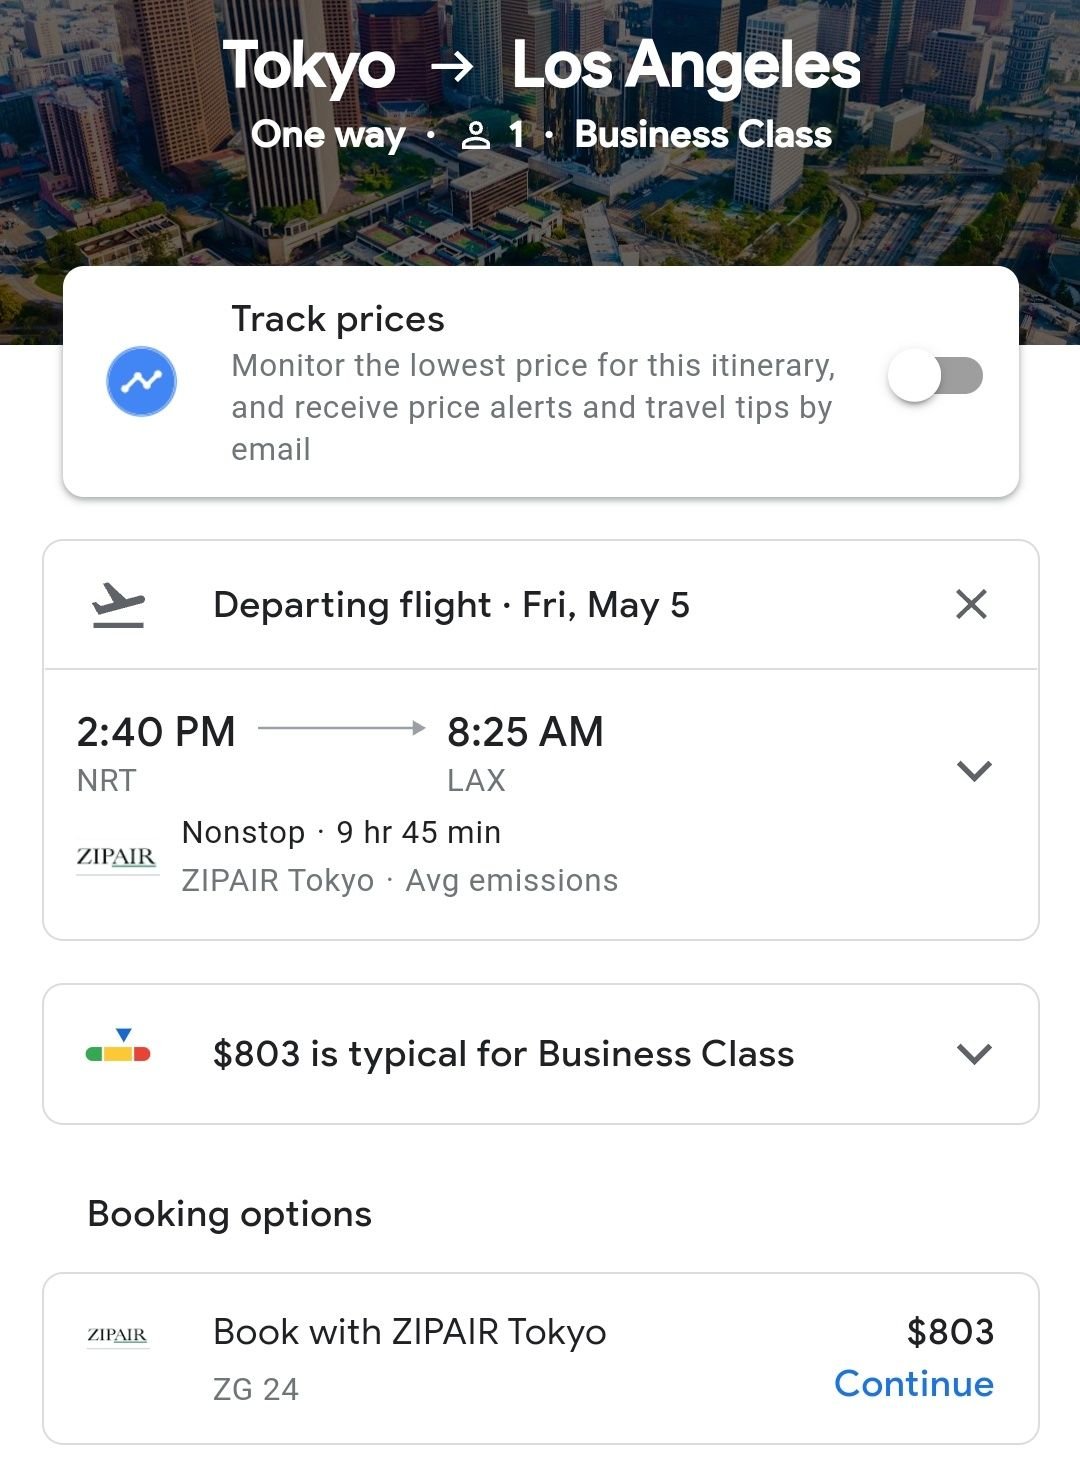Tap the One way trip type label
The image size is (1080, 1472).
tap(328, 135)
